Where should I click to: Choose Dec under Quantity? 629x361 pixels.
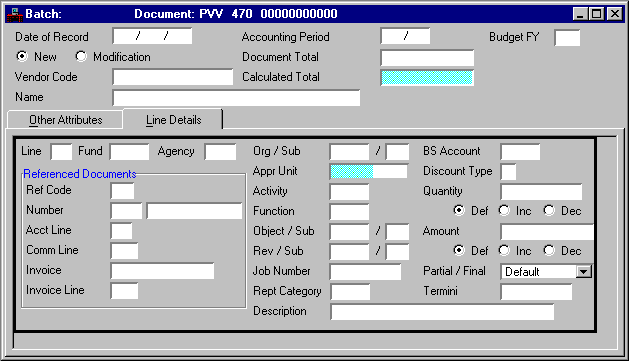549,210
